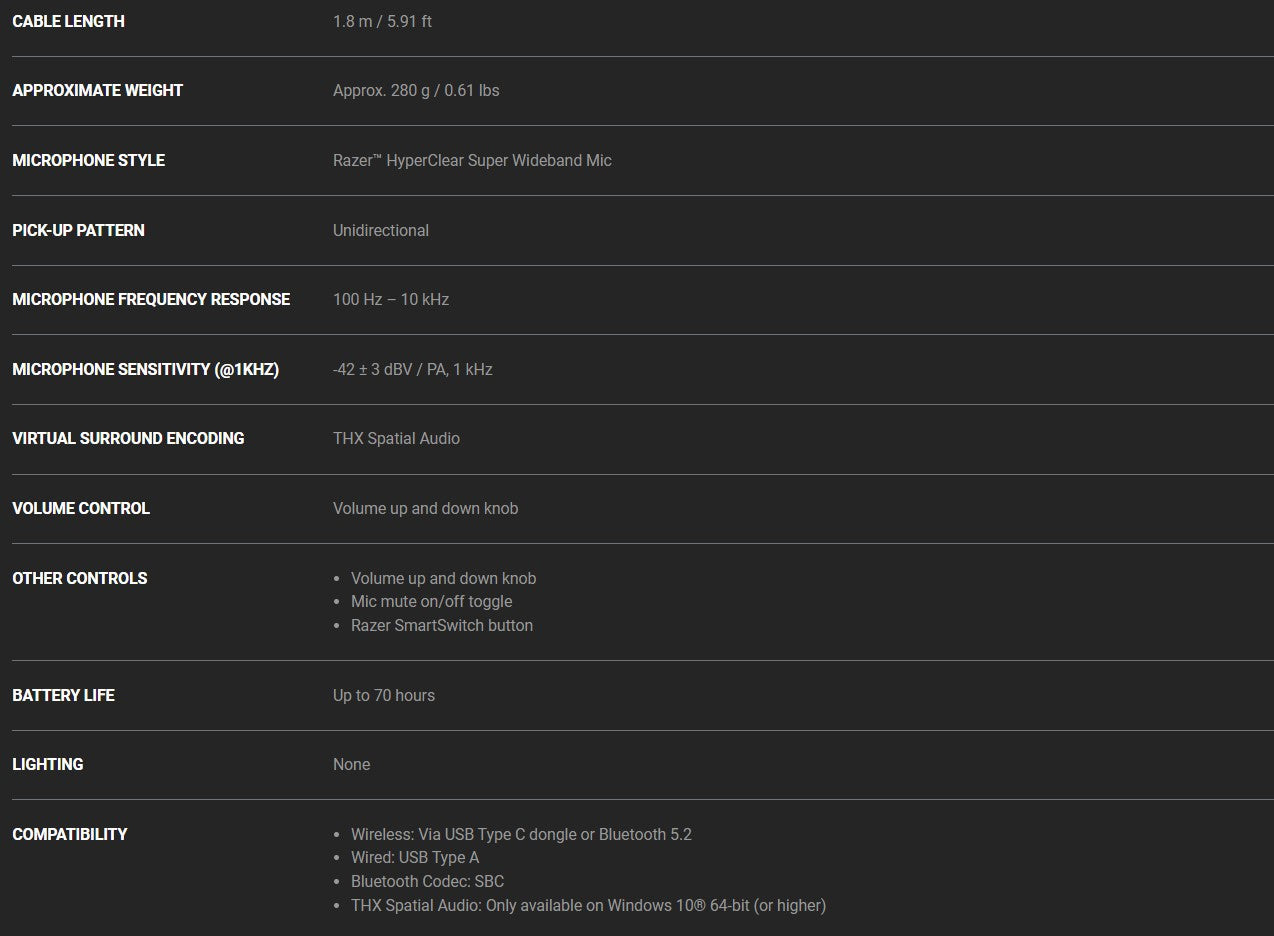Image resolution: width=1274 pixels, height=936 pixels.
Task: Click THX Spatial Audio encoding value
Action: pos(396,438)
